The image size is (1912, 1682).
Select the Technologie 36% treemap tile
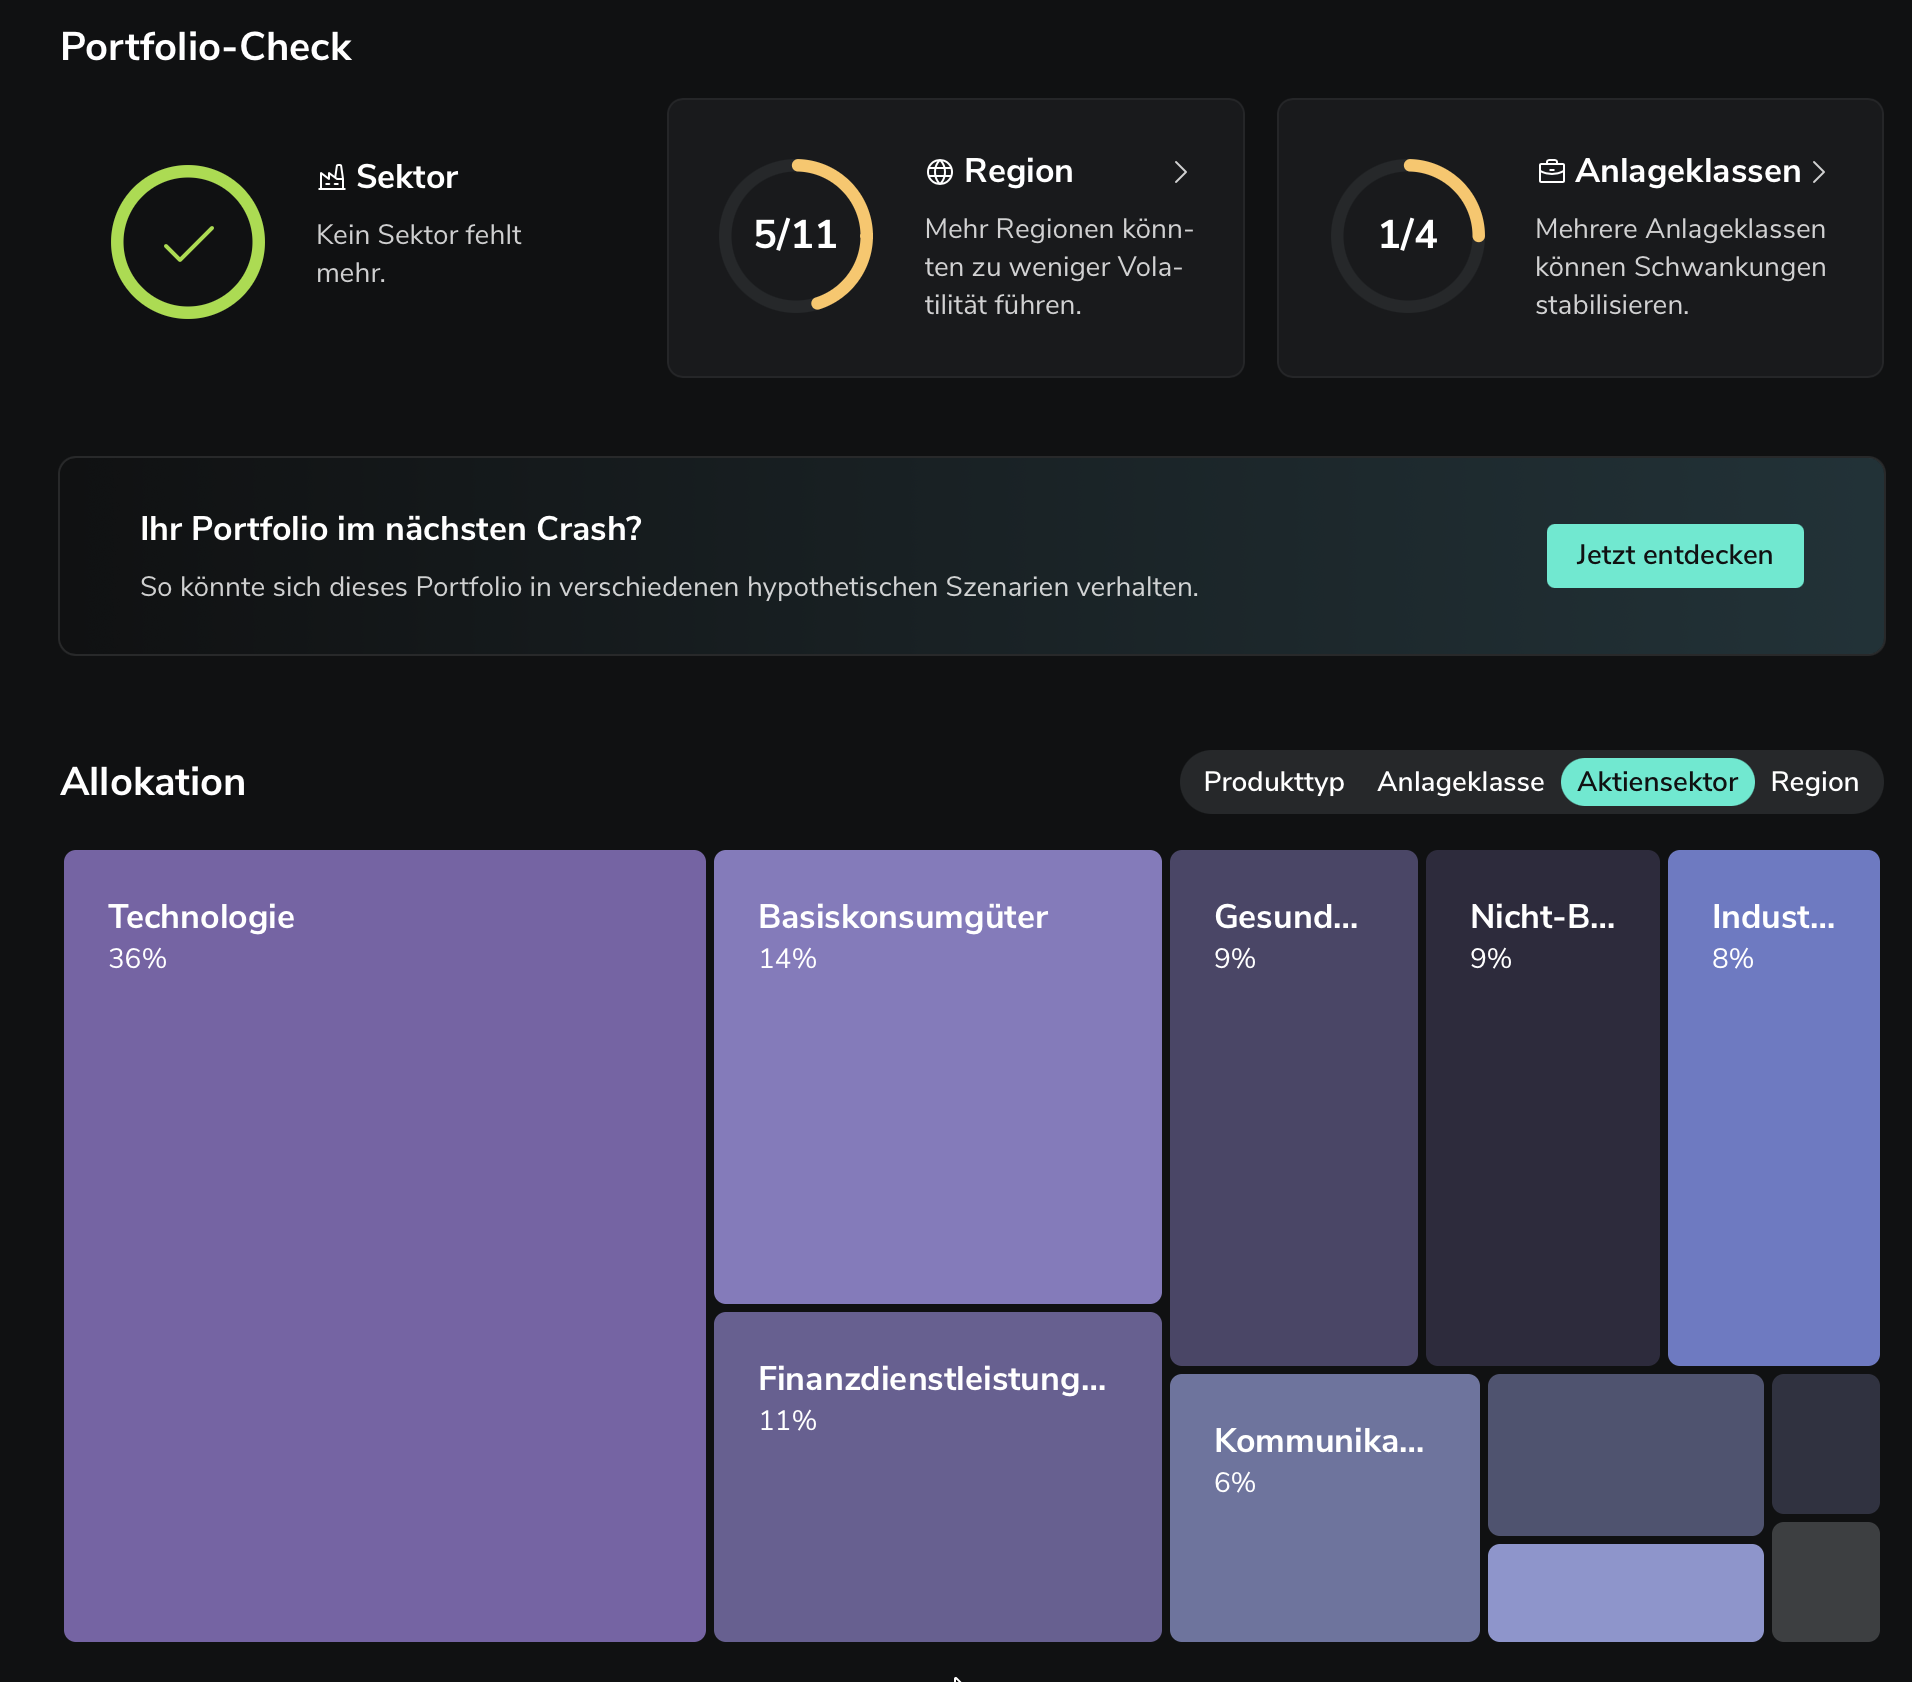pyautogui.click(x=385, y=1245)
